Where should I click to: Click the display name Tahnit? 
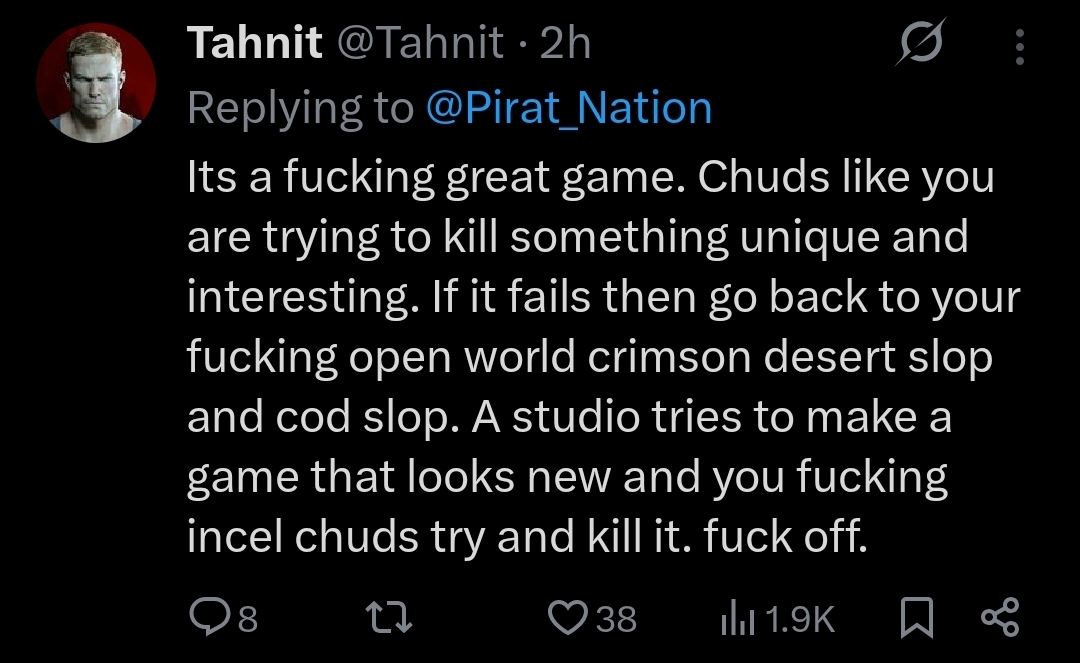tap(254, 43)
